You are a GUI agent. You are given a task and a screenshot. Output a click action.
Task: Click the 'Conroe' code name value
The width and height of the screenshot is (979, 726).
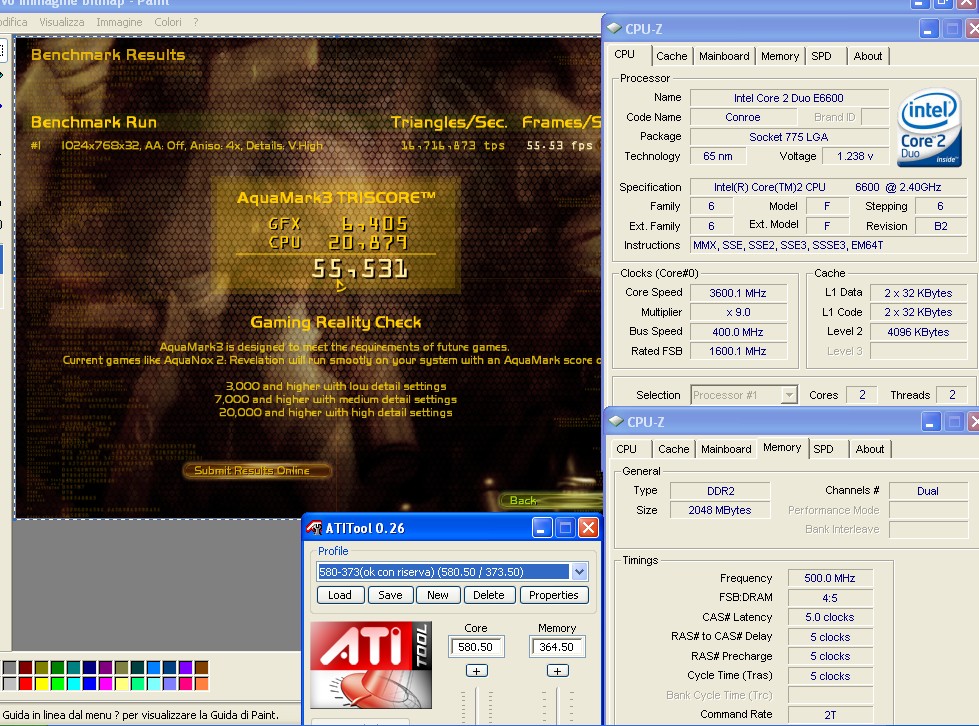(x=742, y=117)
